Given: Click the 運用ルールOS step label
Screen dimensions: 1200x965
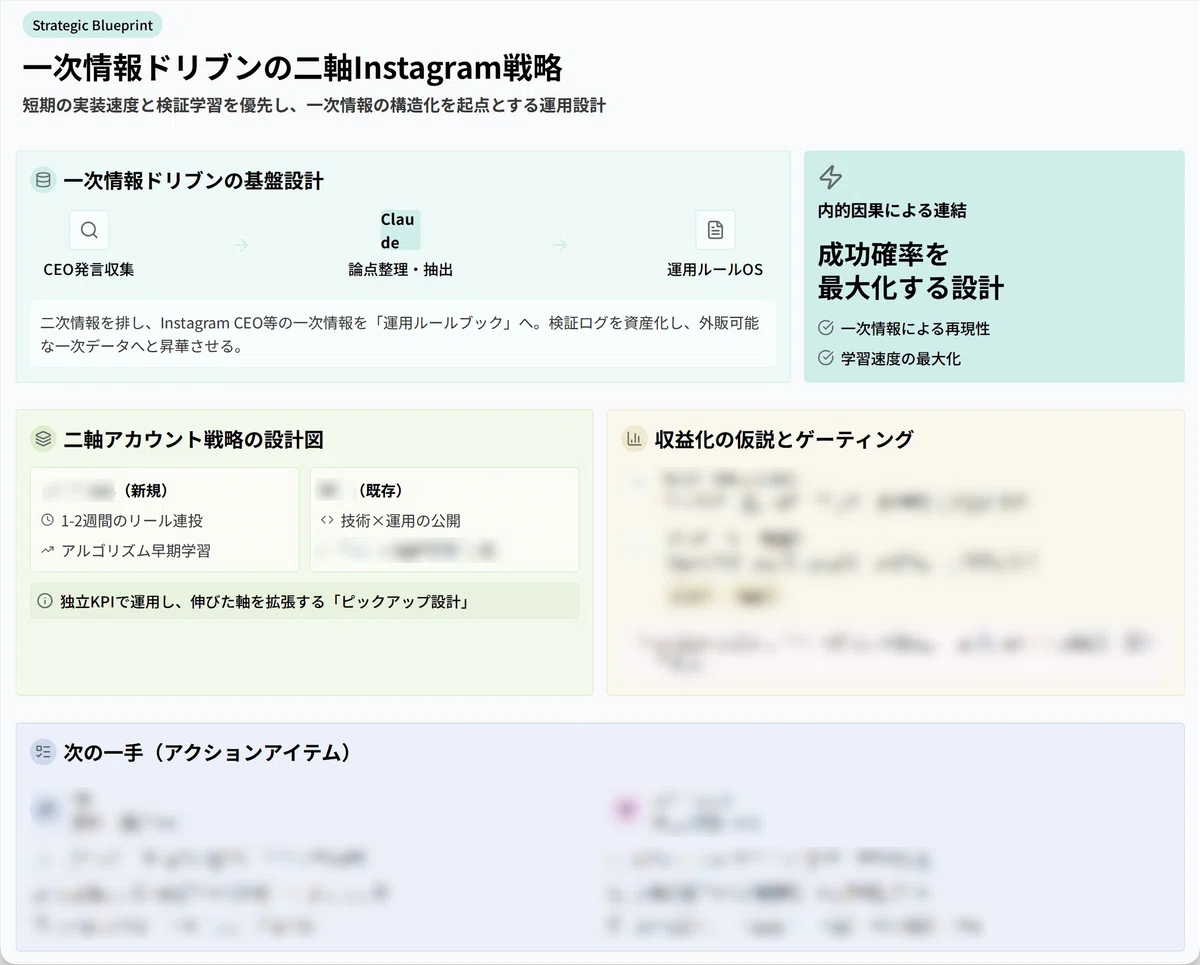Looking at the screenshot, I should [x=715, y=270].
